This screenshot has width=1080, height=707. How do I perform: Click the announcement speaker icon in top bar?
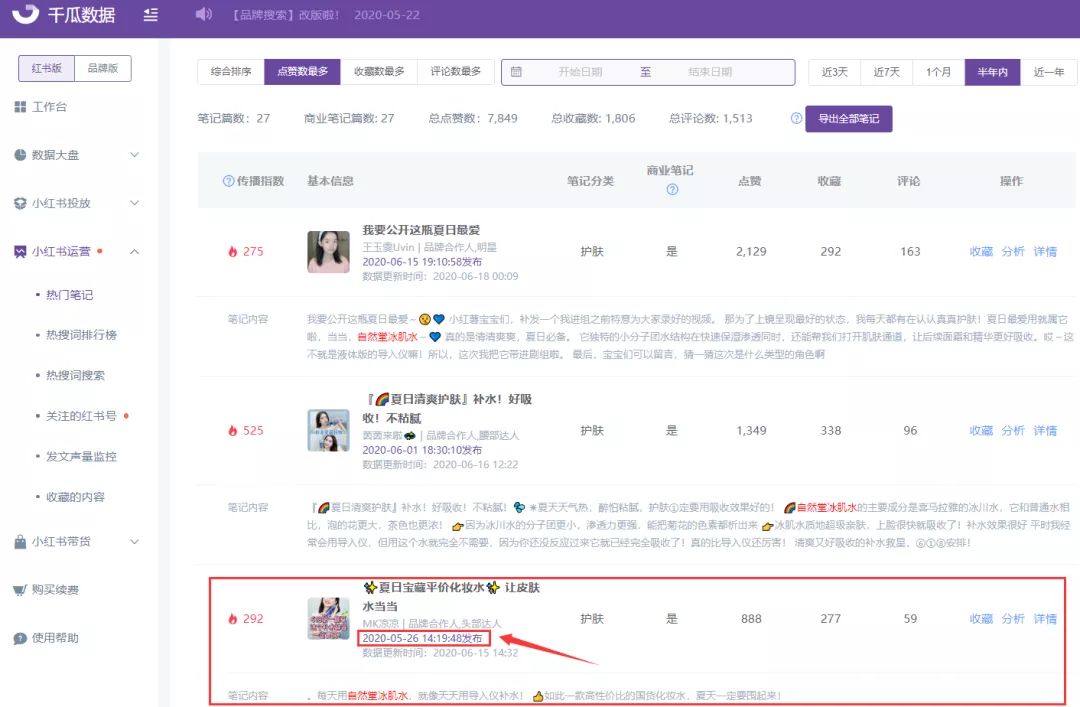pyautogui.click(x=206, y=15)
